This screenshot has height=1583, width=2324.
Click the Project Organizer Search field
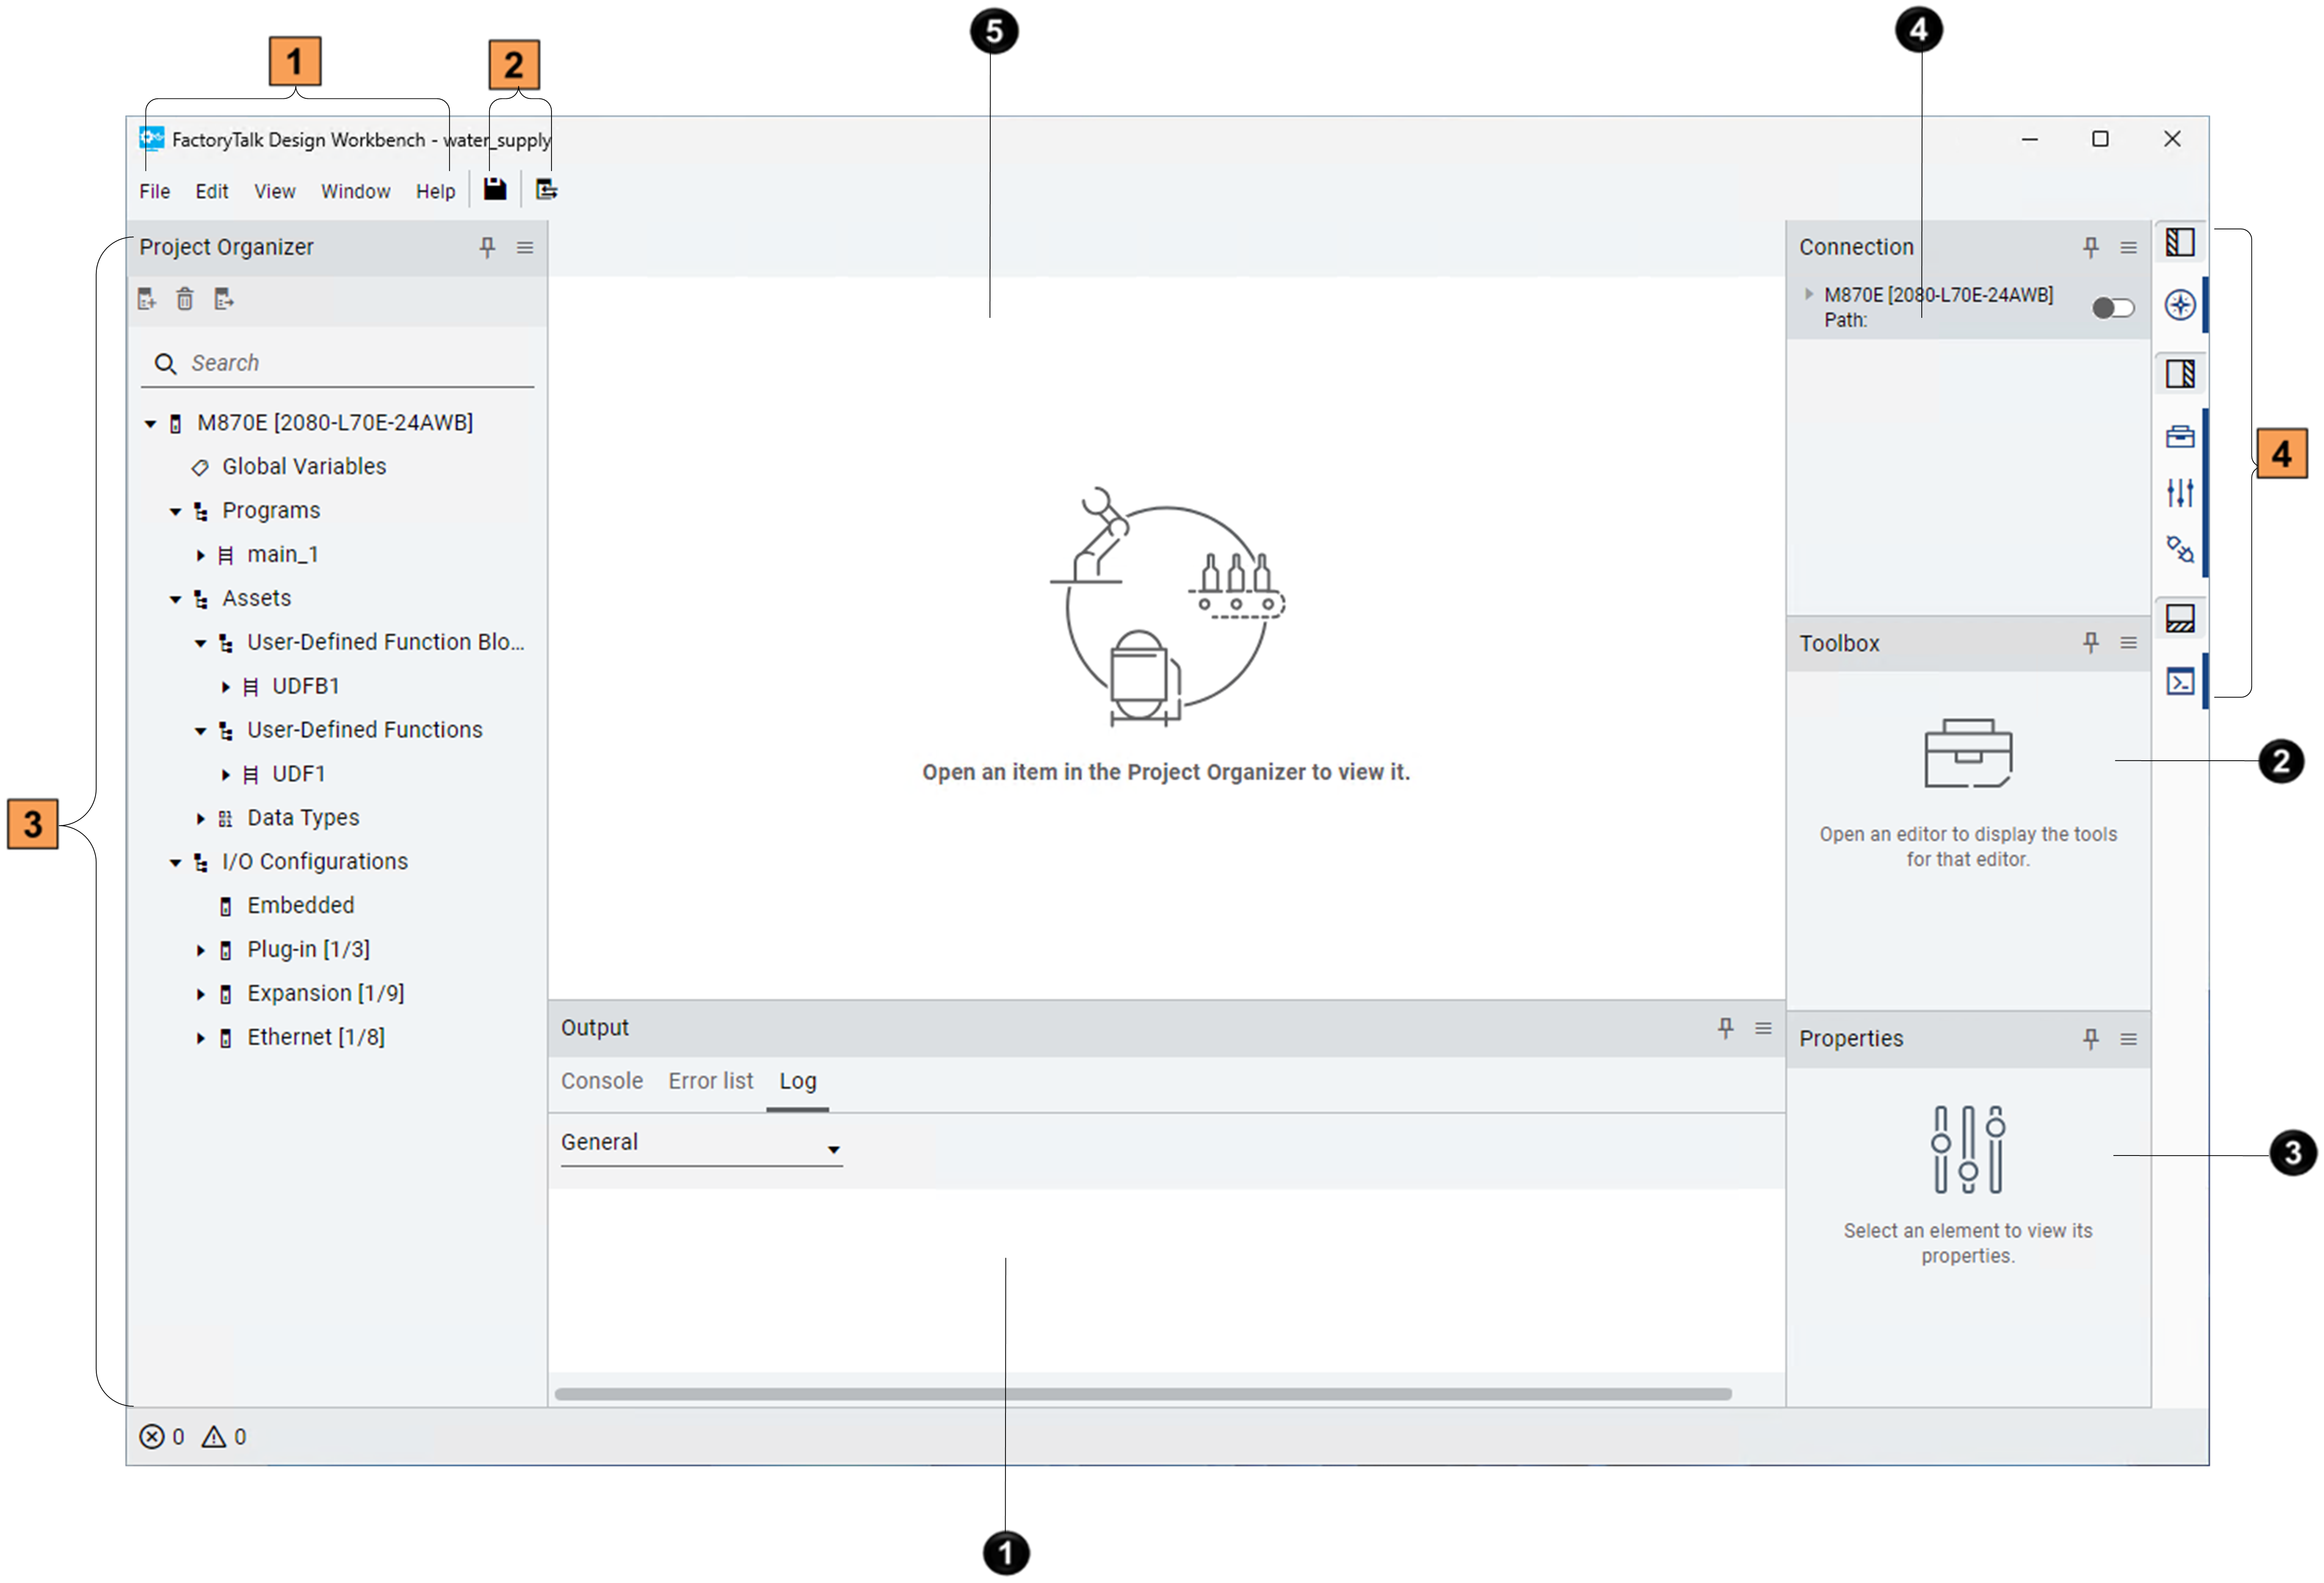(350, 363)
